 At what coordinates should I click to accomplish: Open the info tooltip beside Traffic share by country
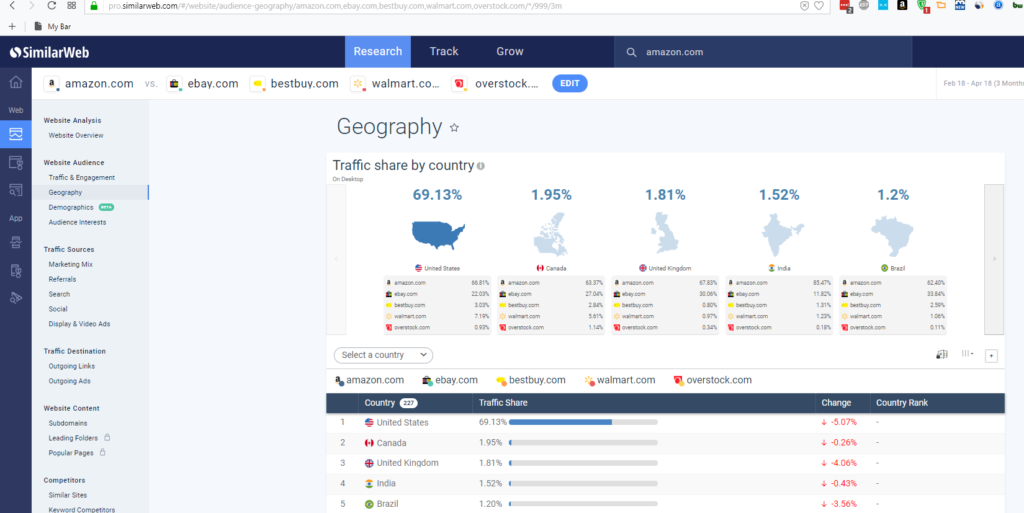click(481, 166)
